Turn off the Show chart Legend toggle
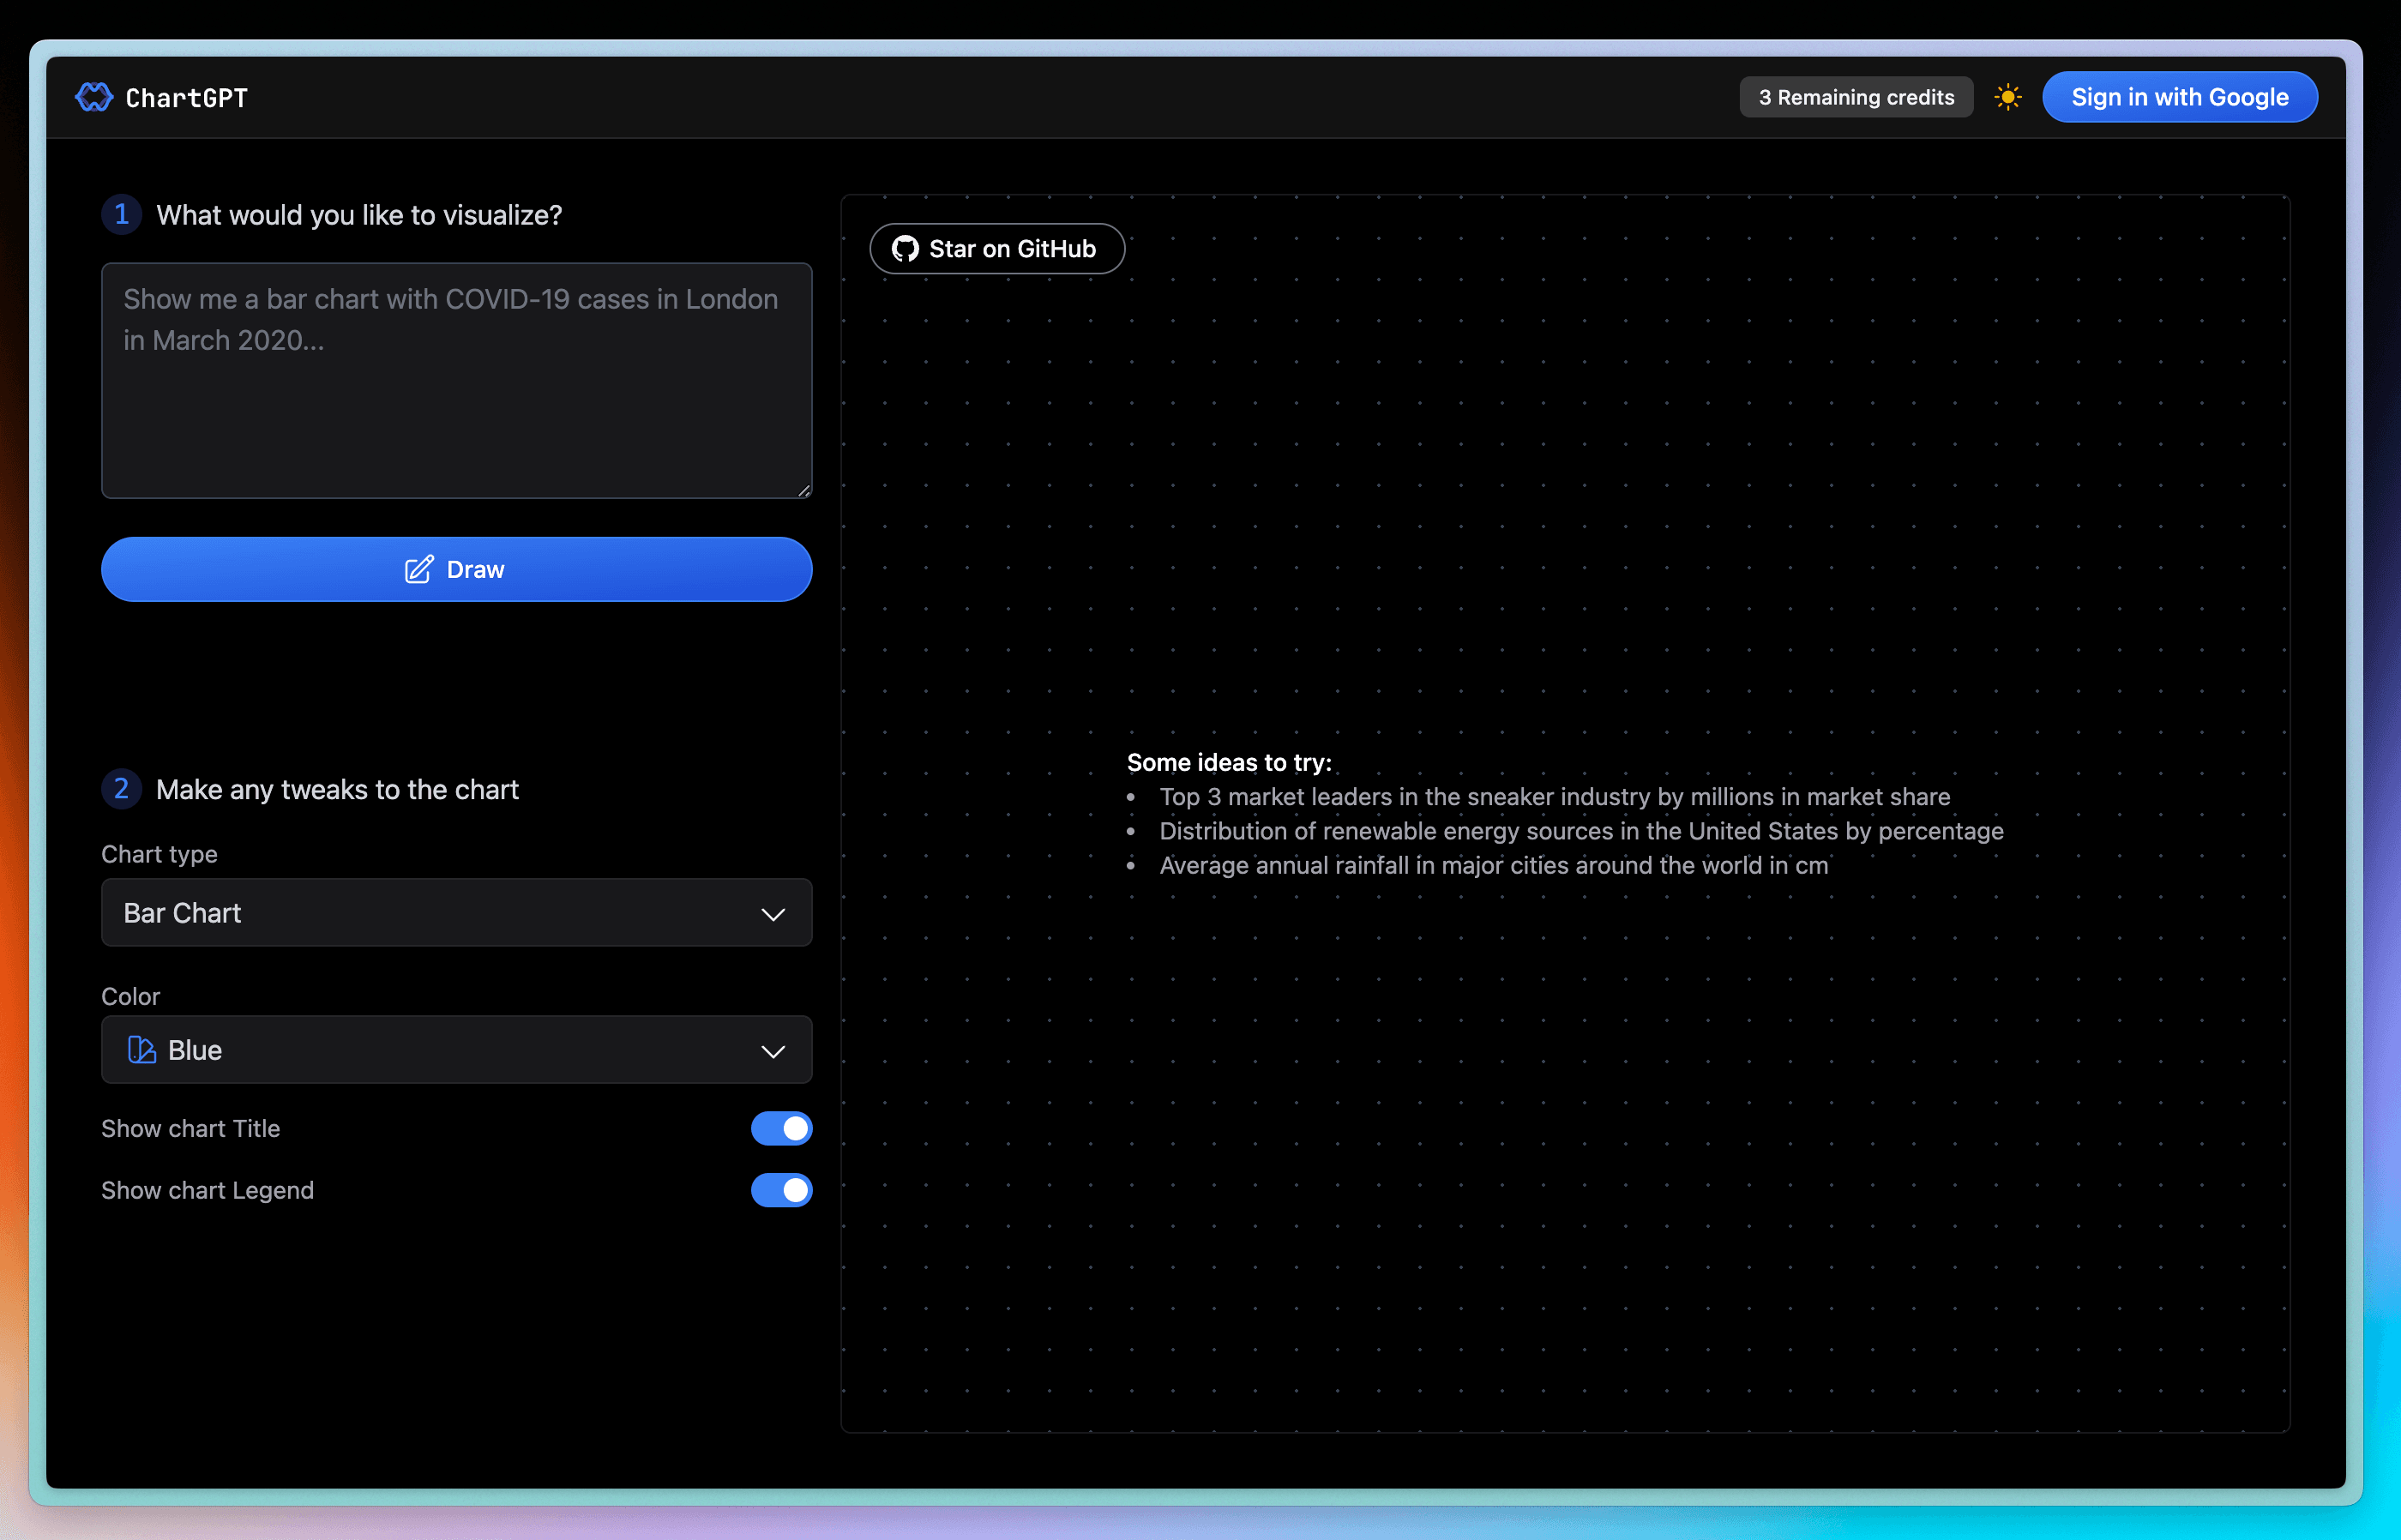 point(780,1191)
